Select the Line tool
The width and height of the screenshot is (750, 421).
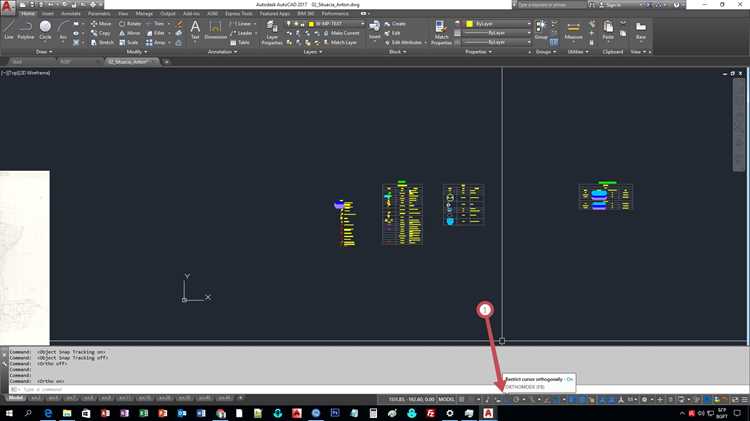(9, 30)
